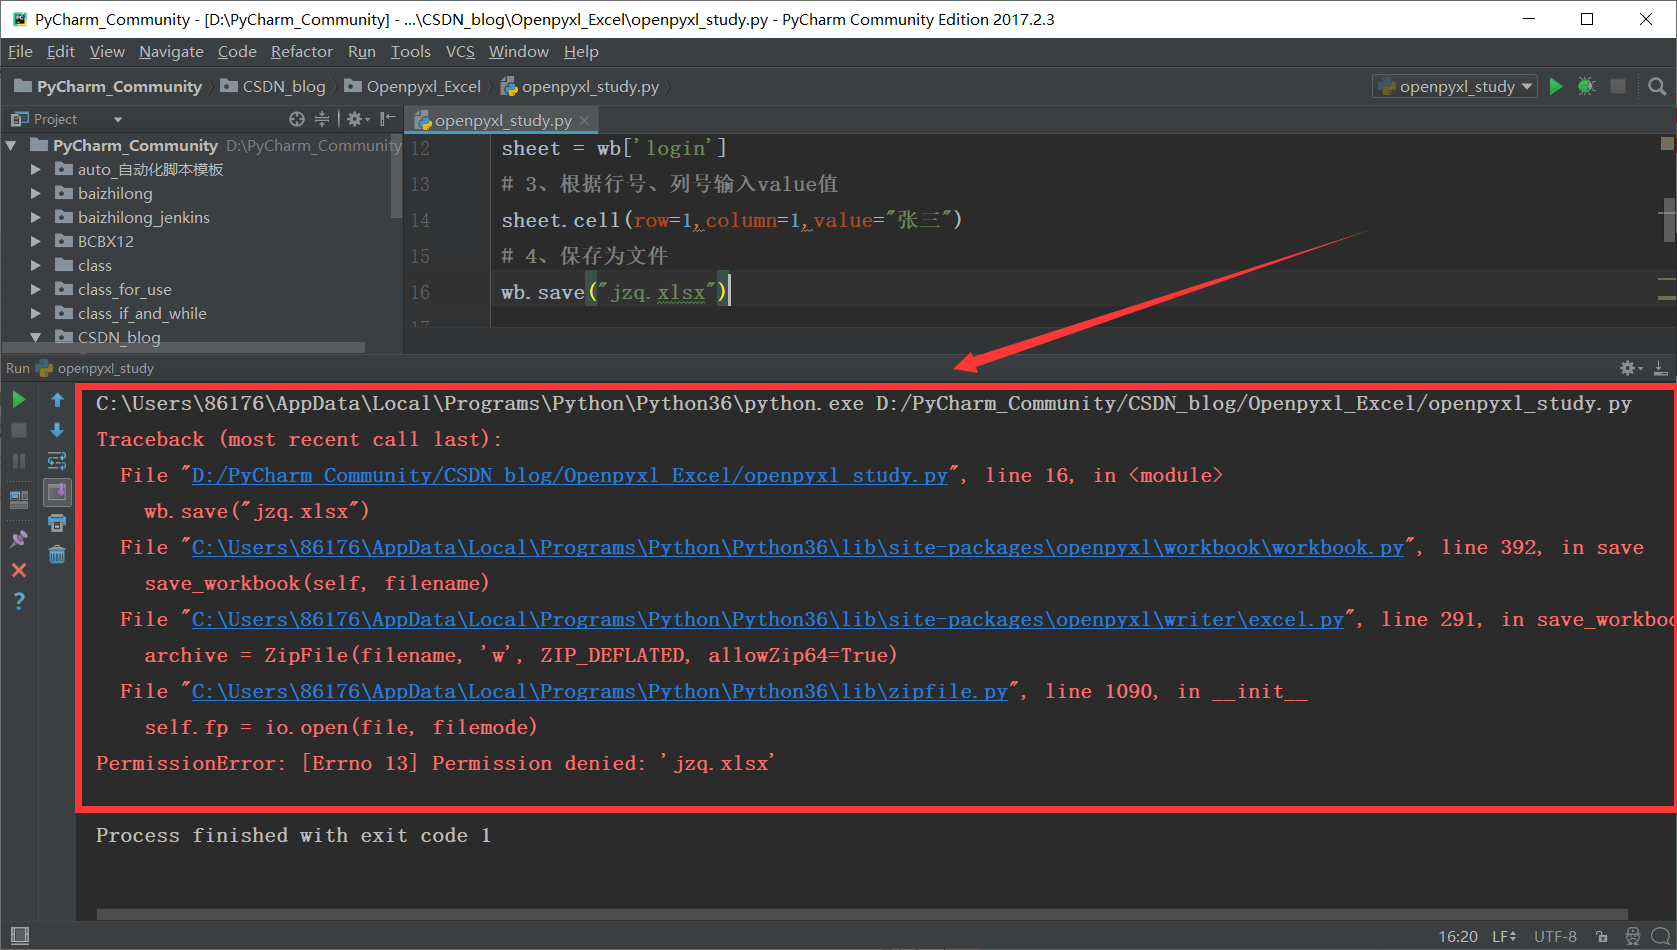This screenshot has height=950, width=1677.
Task: Toggle soft-wrap in the Run console
Action: coord(57,461)
